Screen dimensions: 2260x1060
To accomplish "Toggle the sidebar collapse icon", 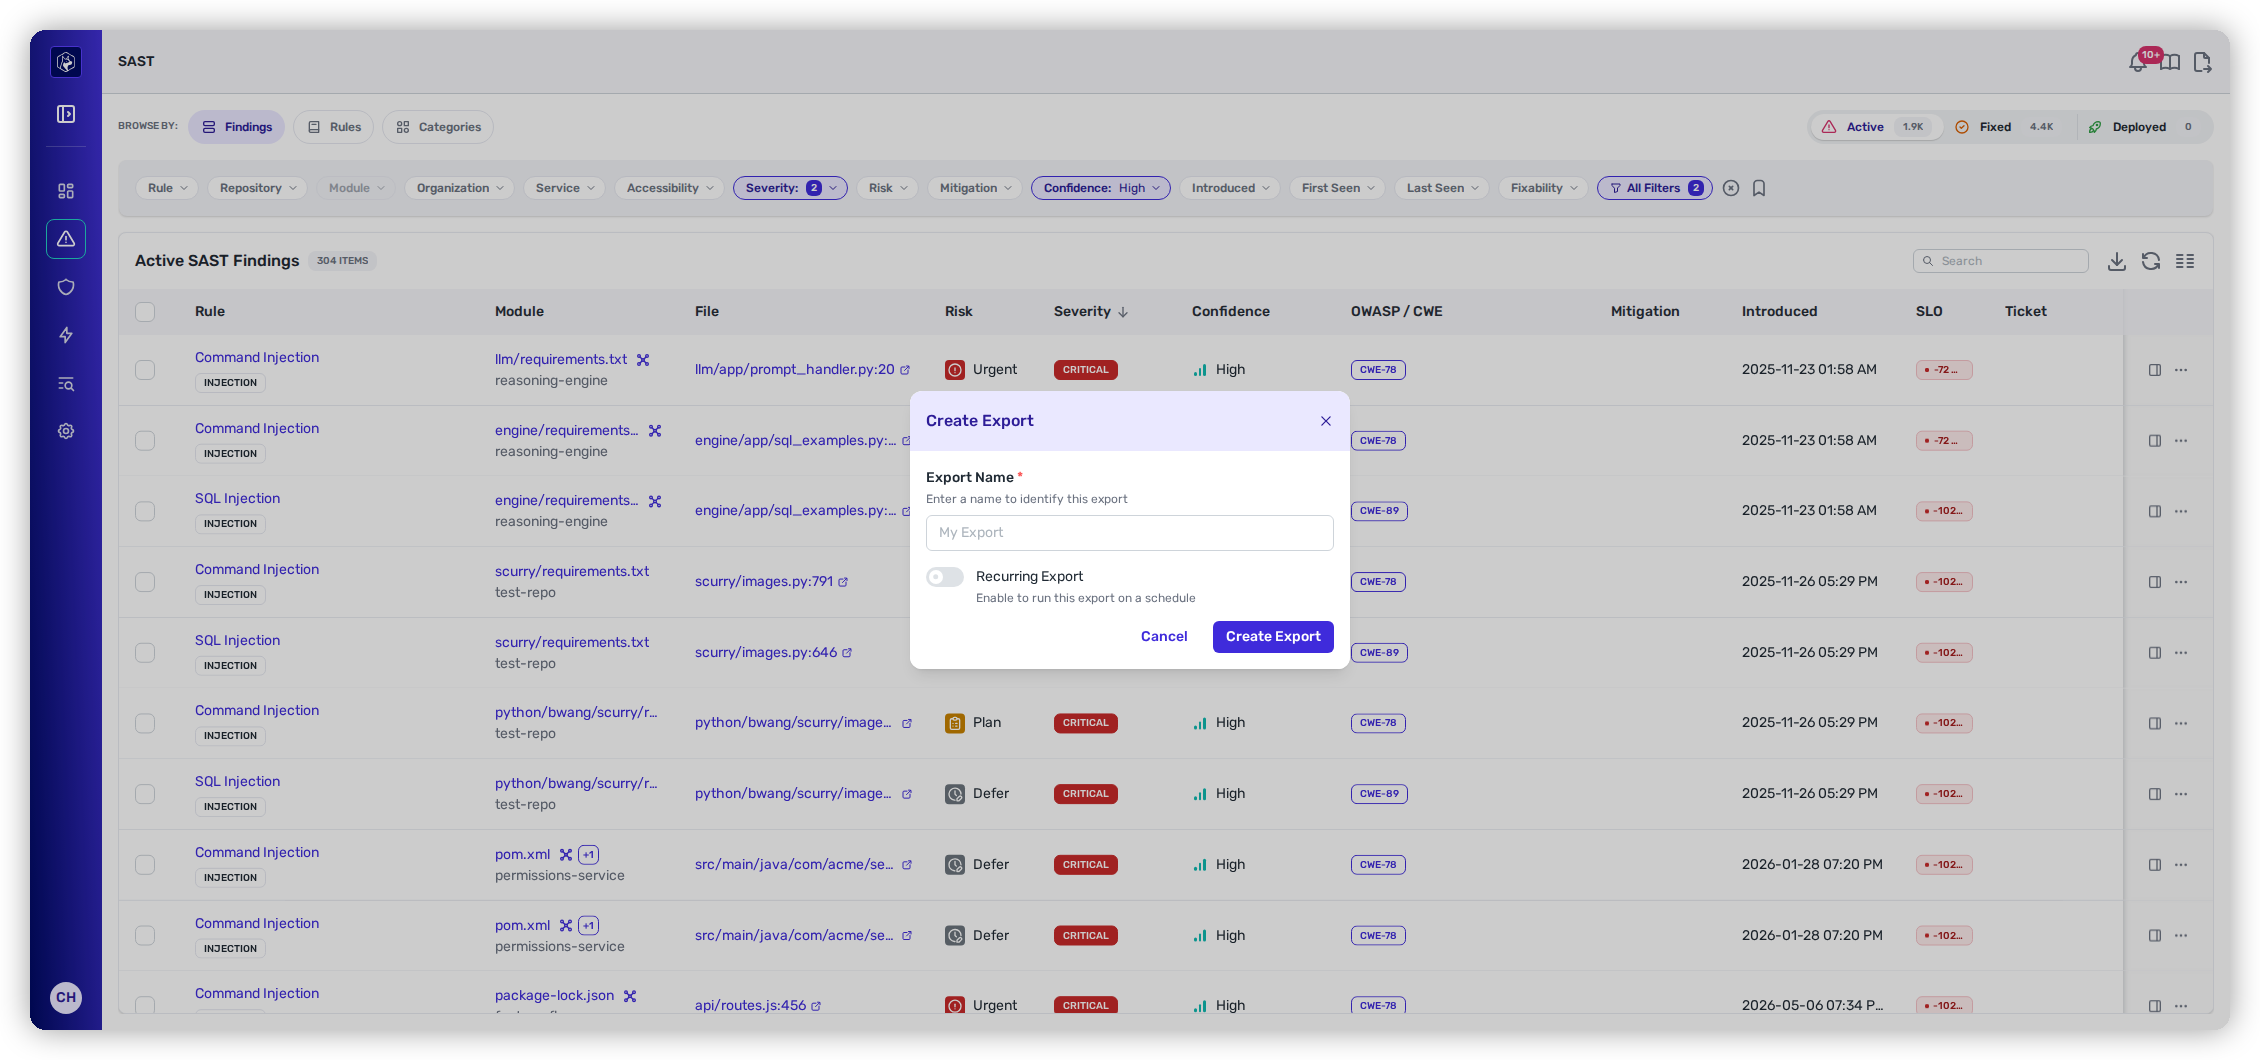I will [x=66, y=114].
